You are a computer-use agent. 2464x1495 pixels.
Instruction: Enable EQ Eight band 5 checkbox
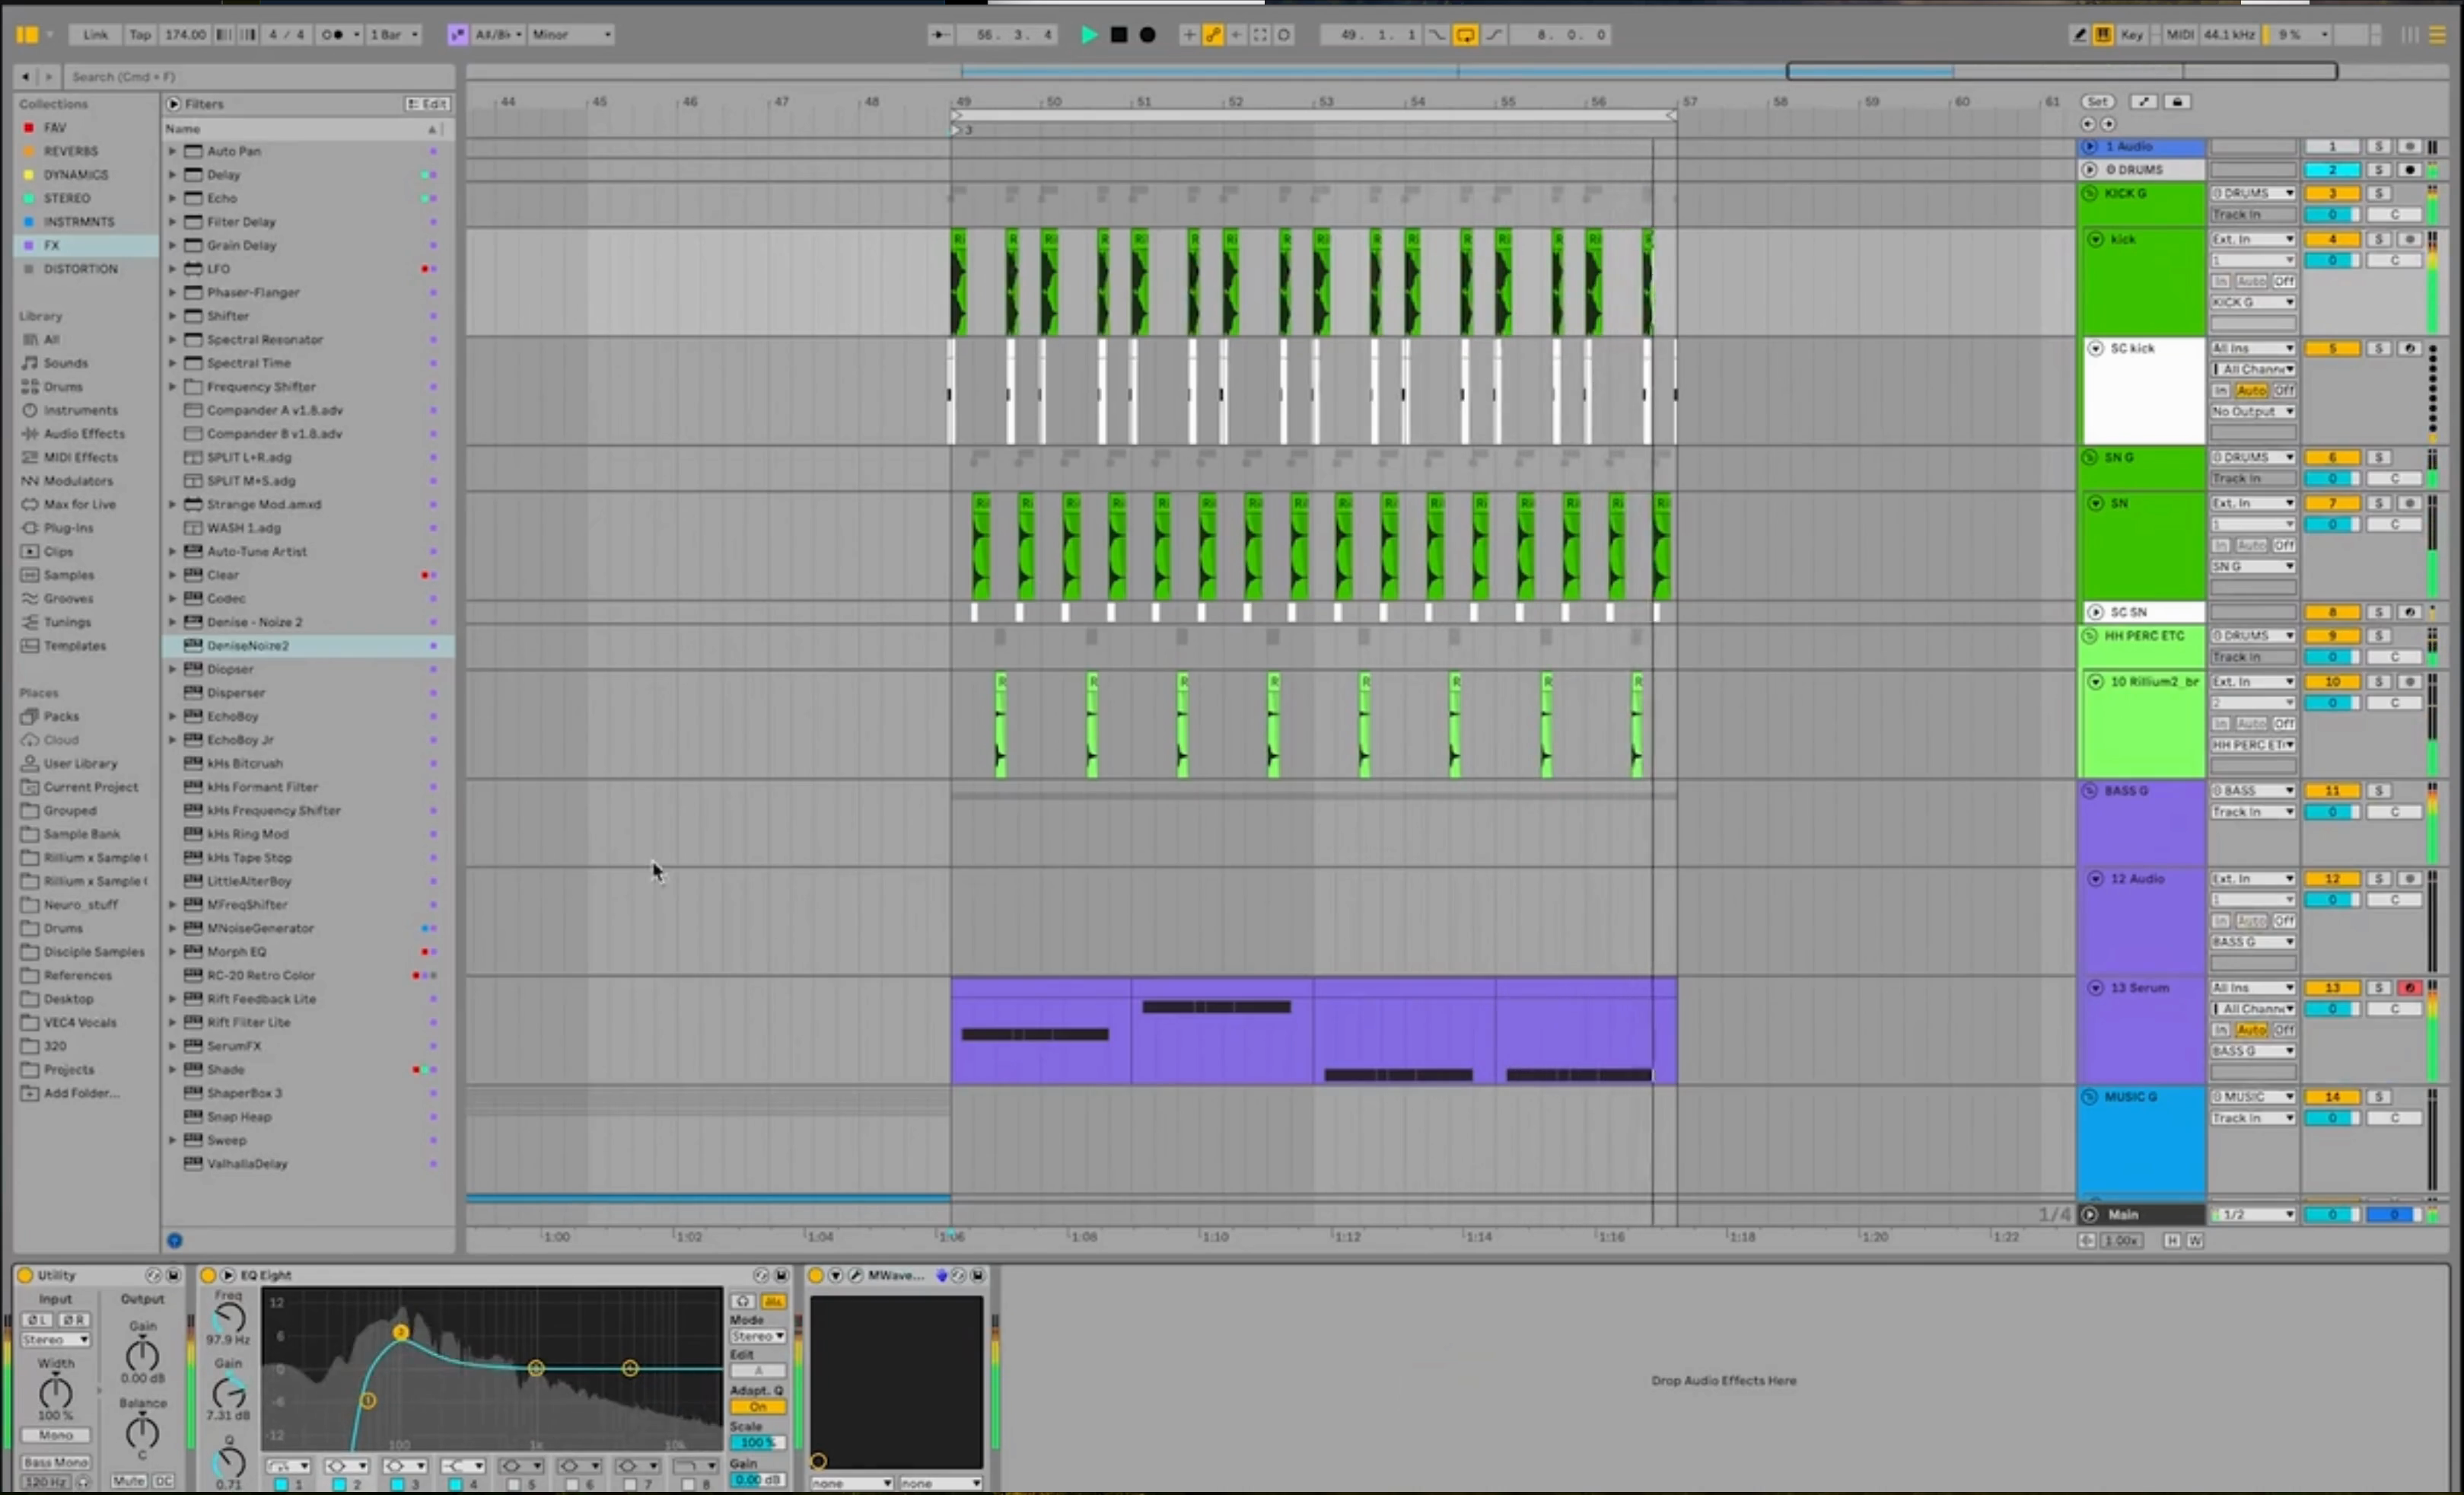tap(513, 1484)
